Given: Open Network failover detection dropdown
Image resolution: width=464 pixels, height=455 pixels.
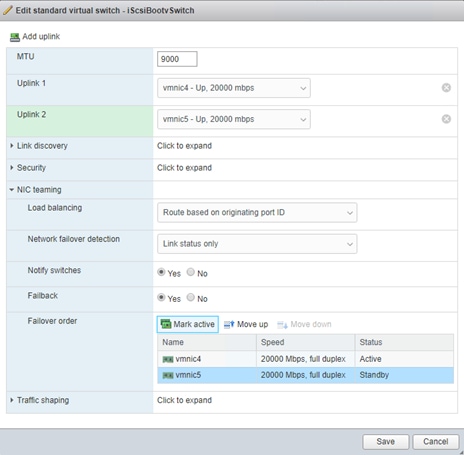Looking at the screenshot, I should tap(257, 244).
